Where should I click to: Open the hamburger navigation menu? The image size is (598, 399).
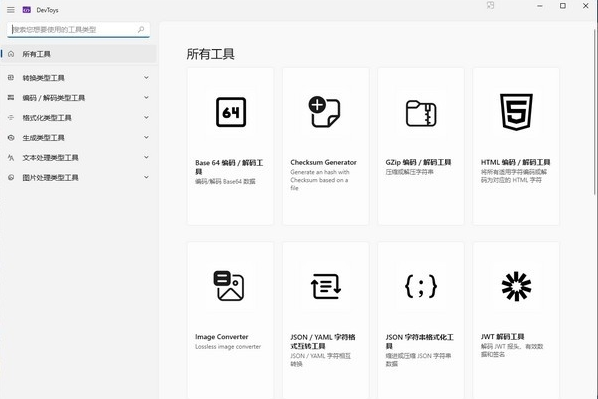tap(11, 10)
